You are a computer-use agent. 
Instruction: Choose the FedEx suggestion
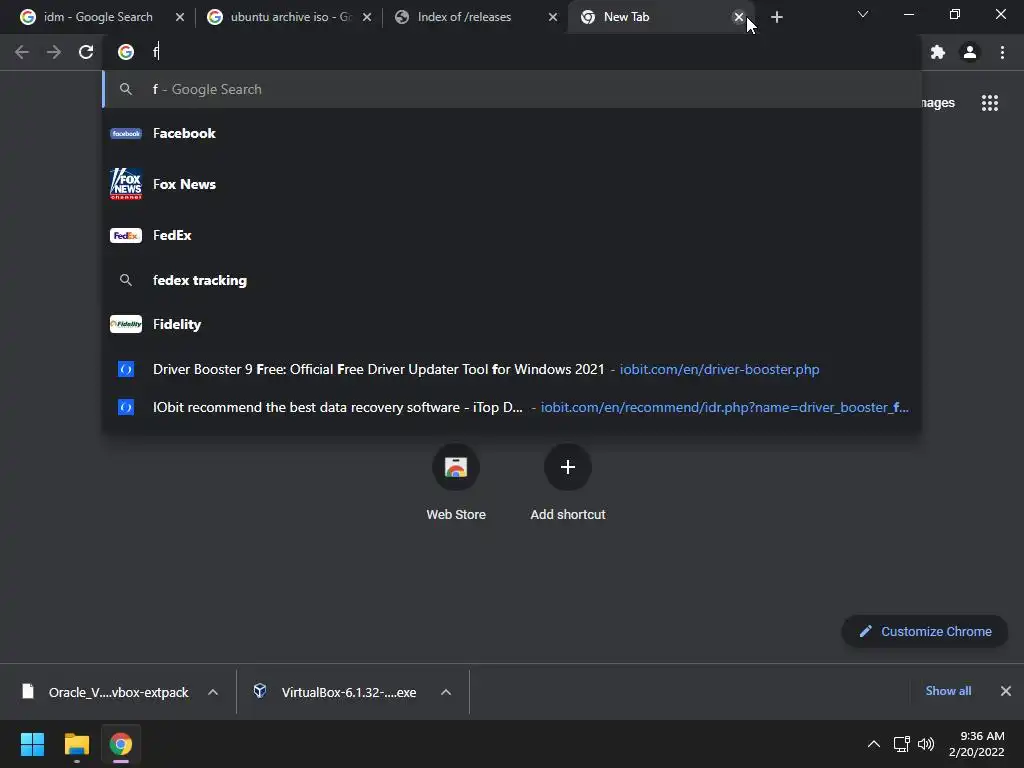point(512,235)
